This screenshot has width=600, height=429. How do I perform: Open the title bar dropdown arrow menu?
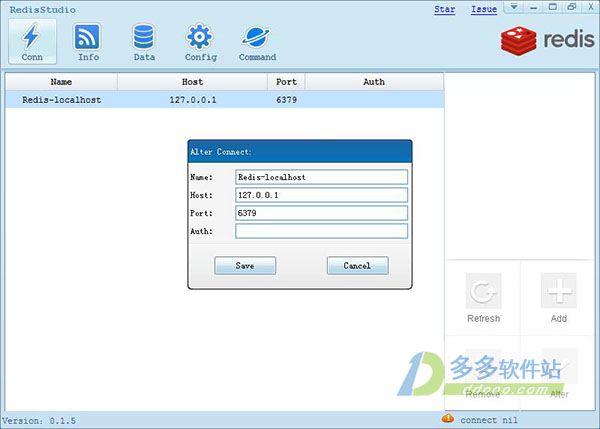click(514, 7)
